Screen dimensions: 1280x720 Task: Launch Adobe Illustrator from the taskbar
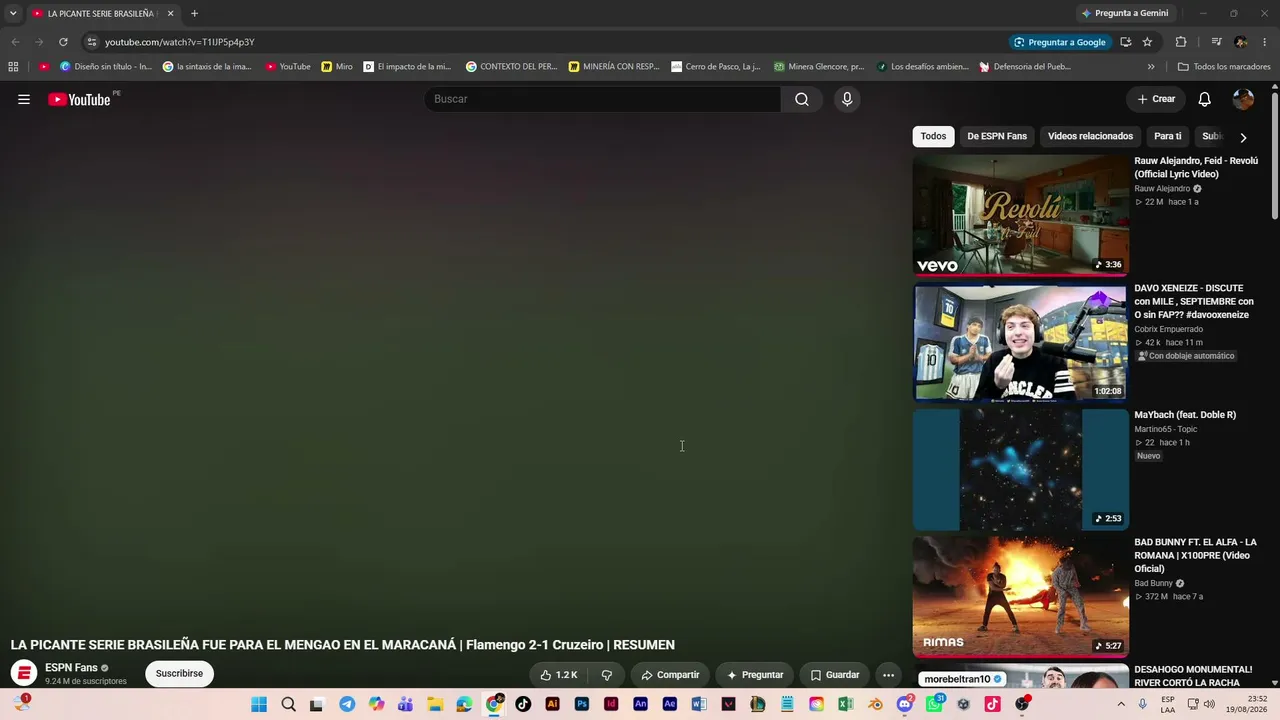[x=552, y=704]
